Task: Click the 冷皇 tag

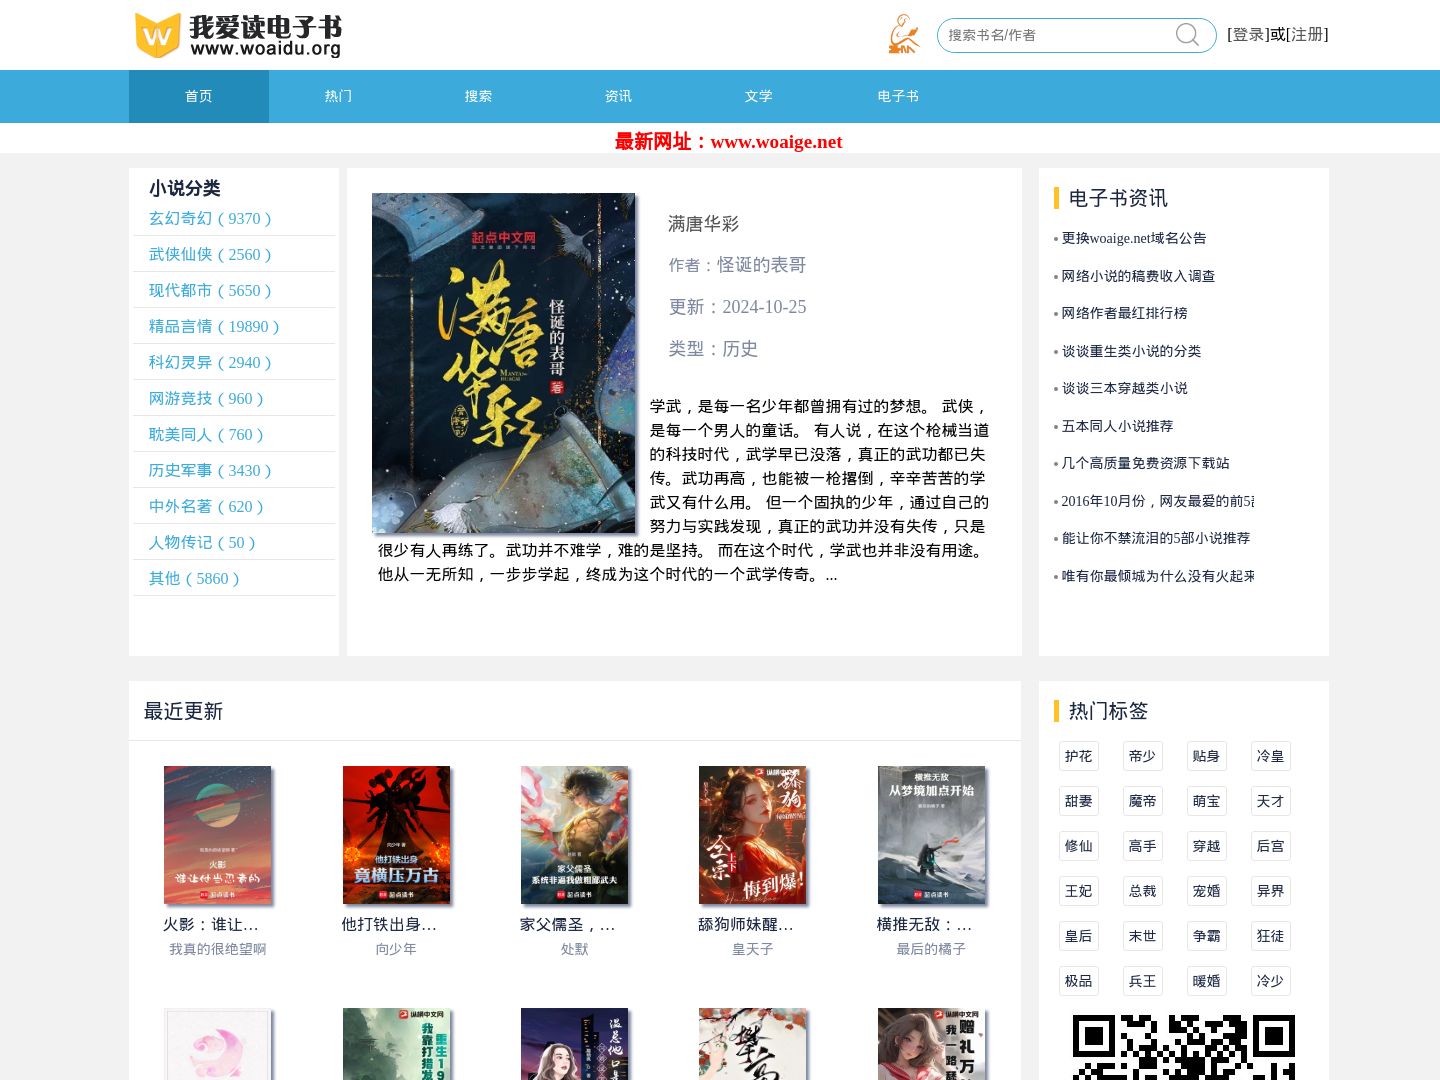Action: tap(1270, 756)
